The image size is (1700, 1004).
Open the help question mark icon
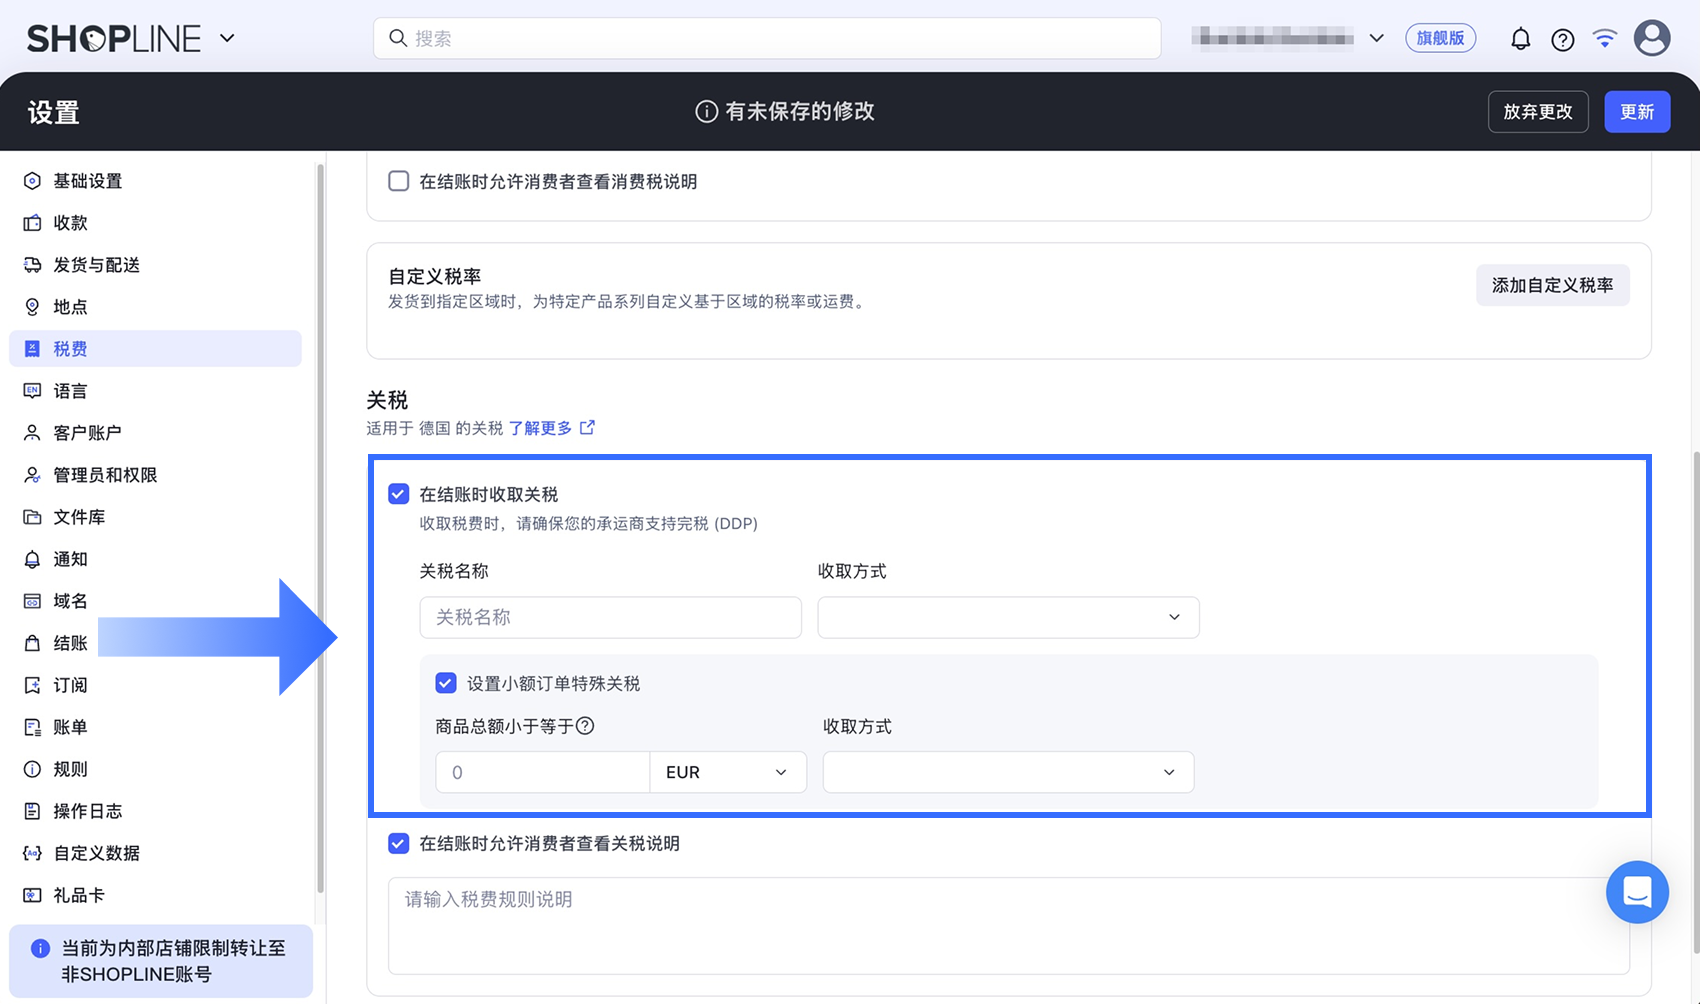coord(1562,39)
